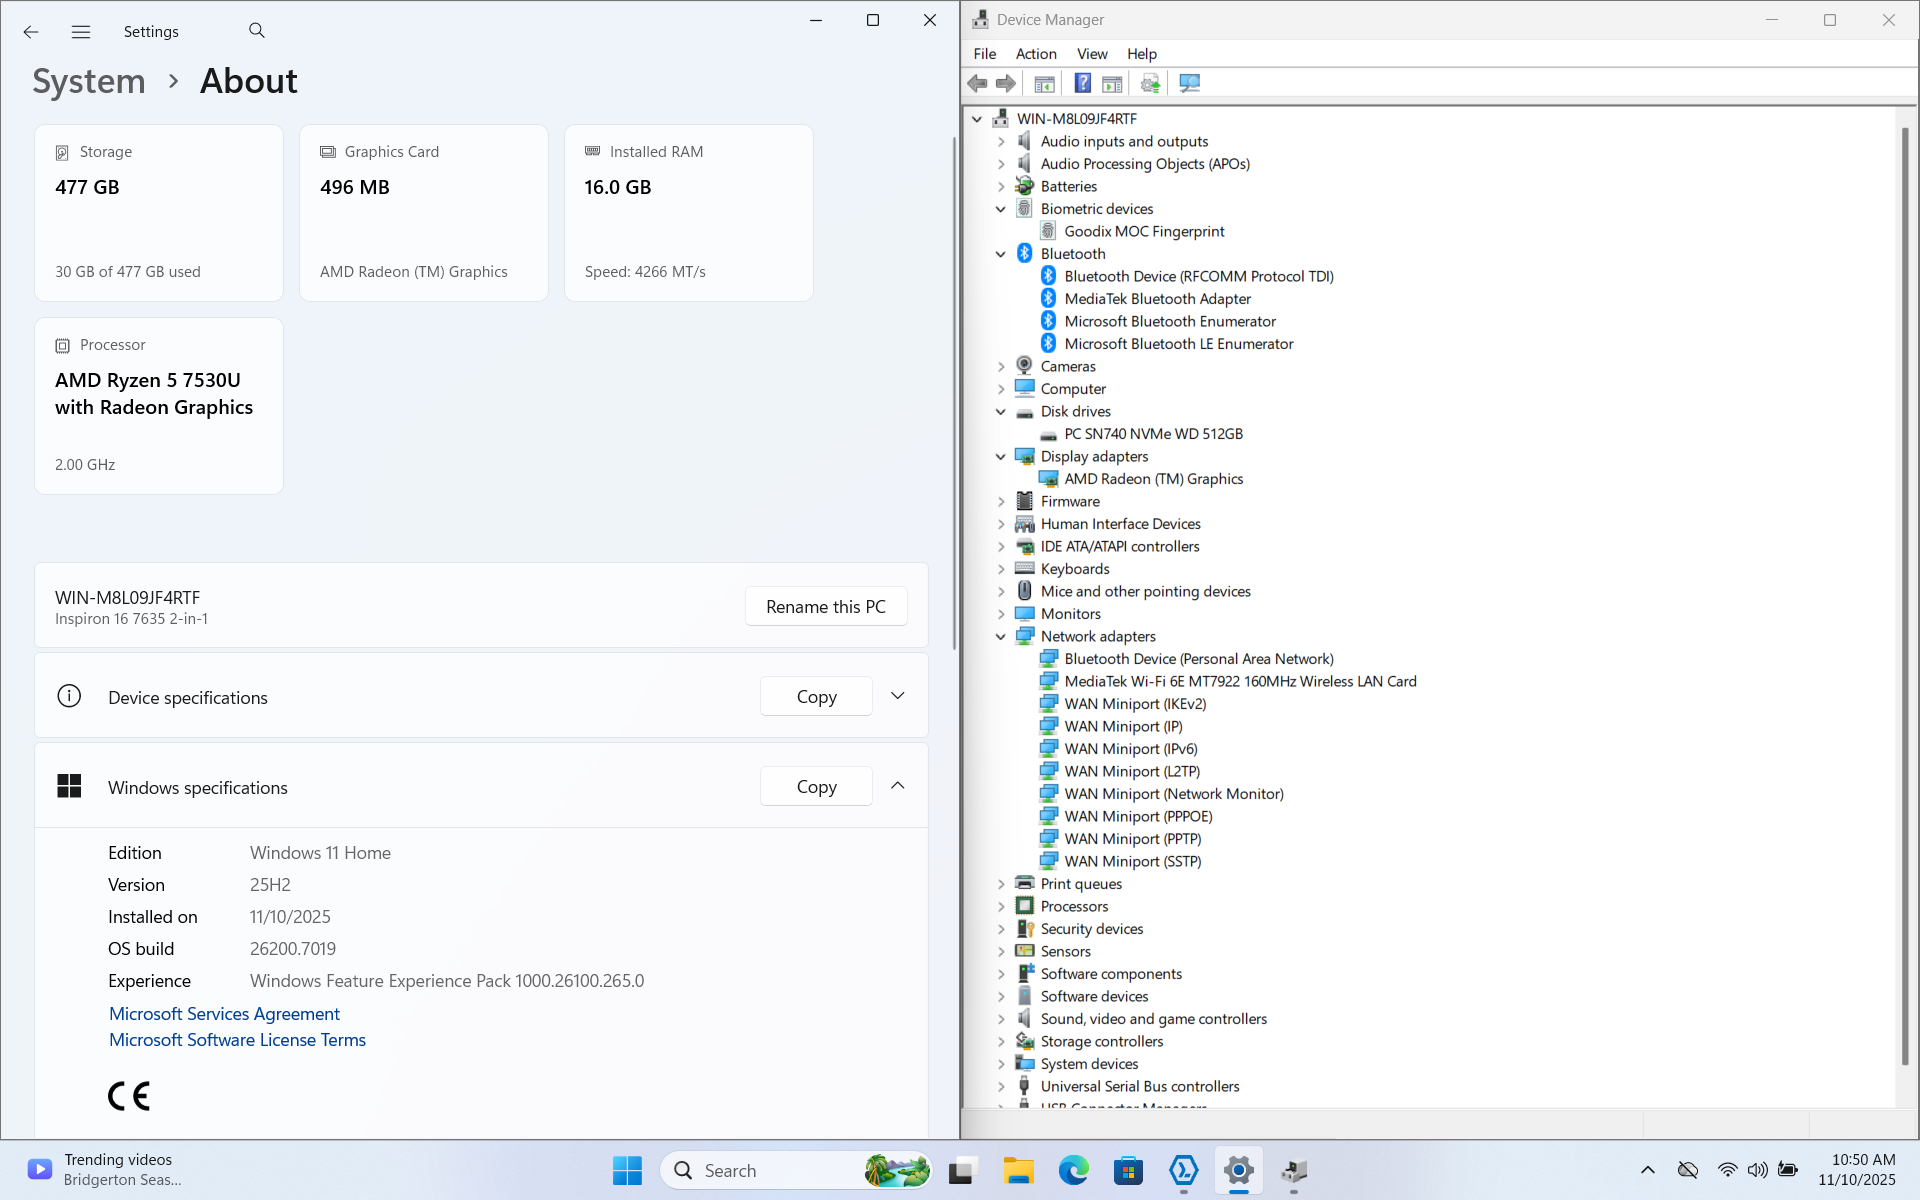Image resolution: width=1920 pixels, height=1200 pixels.
Task: Open the View menu in Device Manager
Action: pos(1091,54)
